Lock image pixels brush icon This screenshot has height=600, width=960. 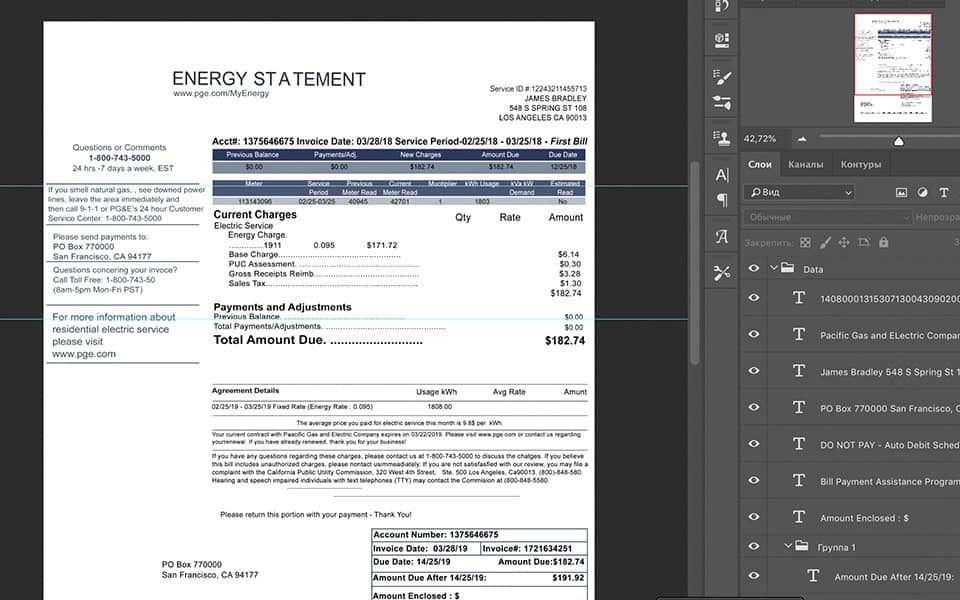825,242
